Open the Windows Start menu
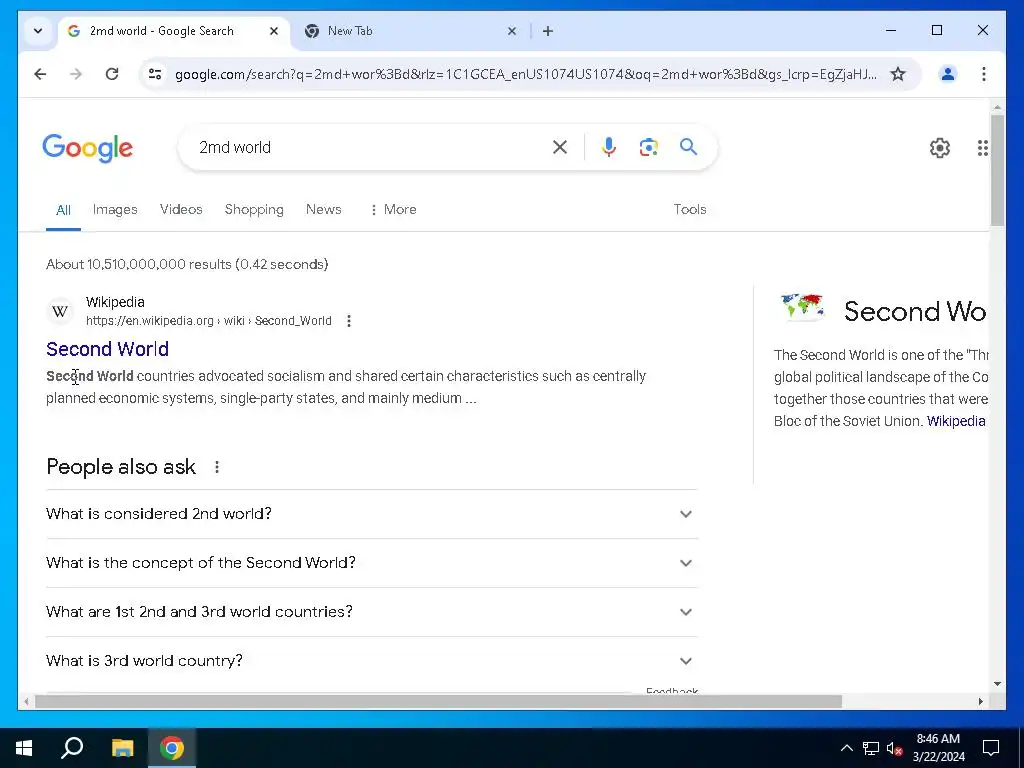The height and width of the screenshot is (768, 1024). 24,748
